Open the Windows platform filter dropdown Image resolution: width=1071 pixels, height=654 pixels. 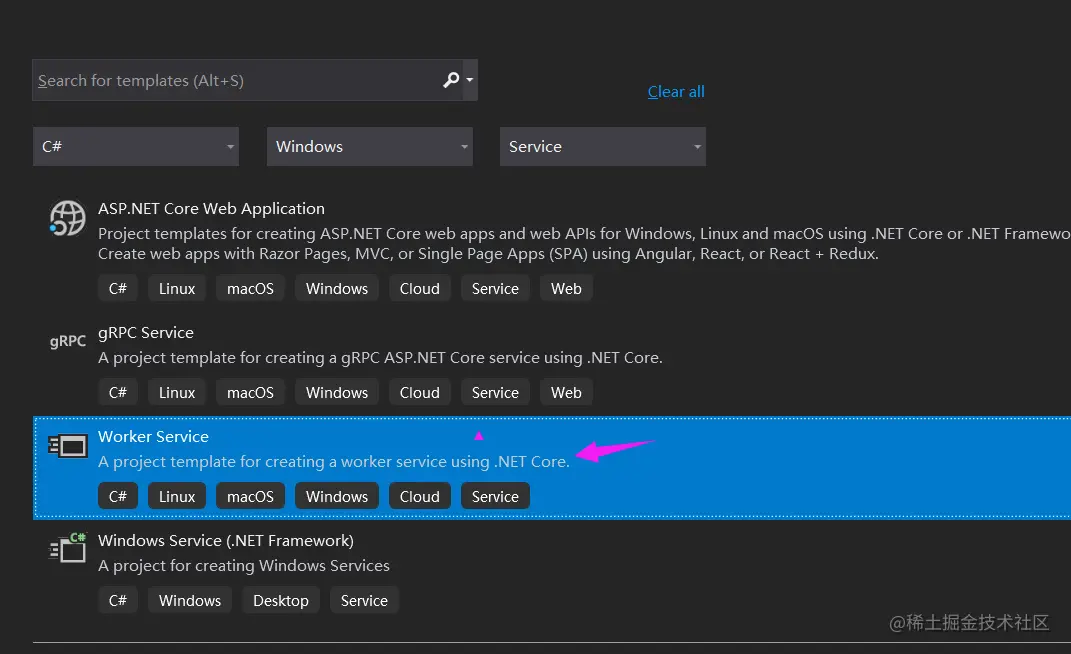[370, 146]
